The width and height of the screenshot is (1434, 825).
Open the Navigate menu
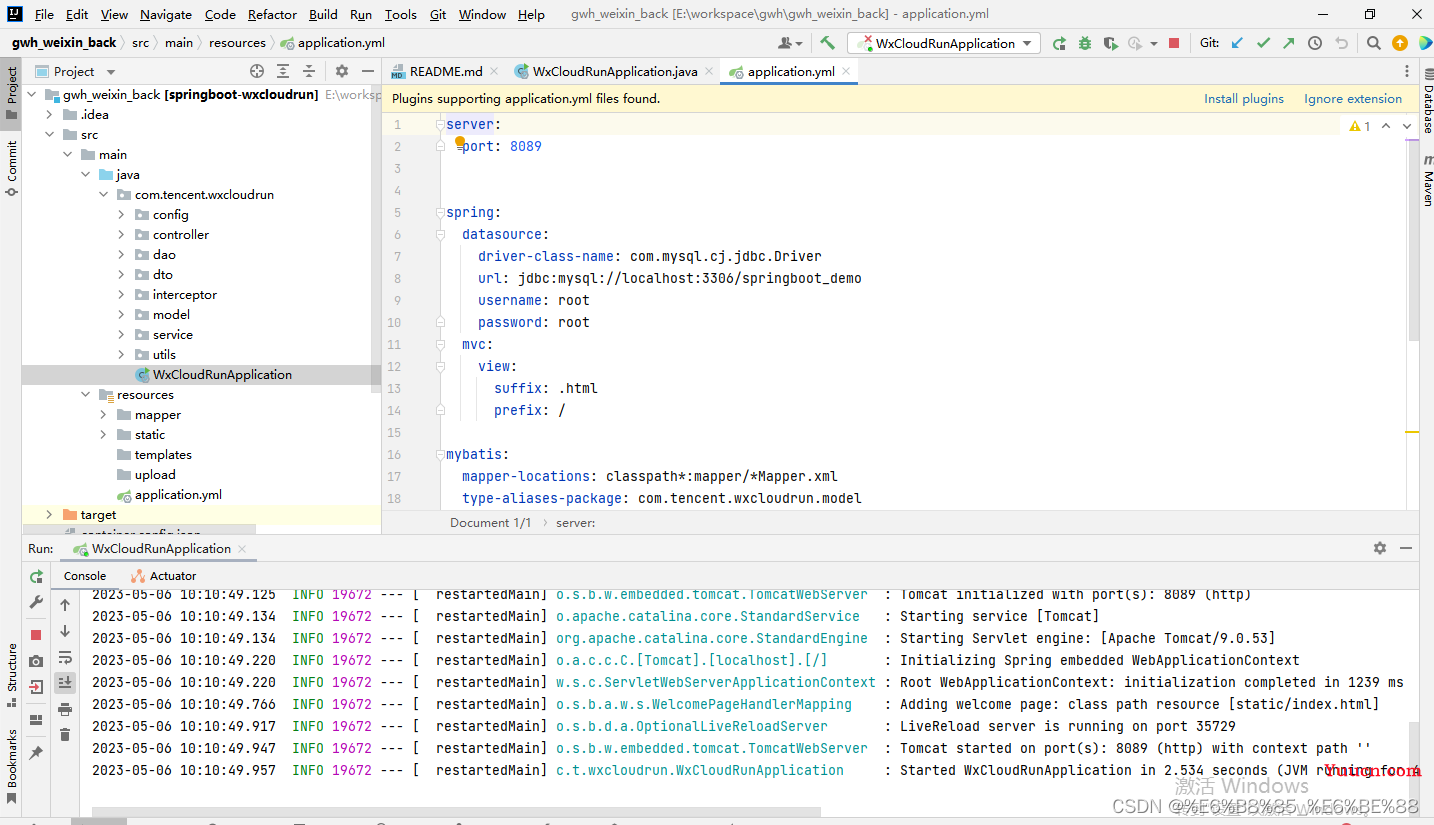(x=166, y=14)
